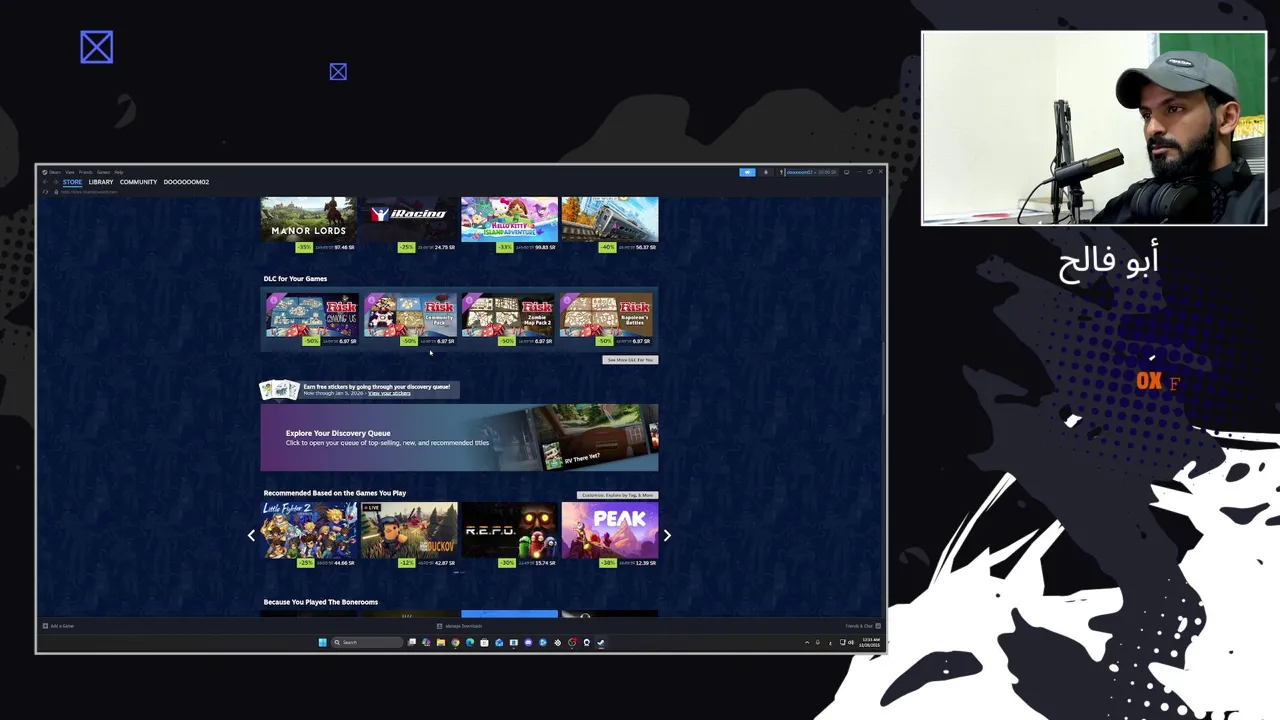Click the Recommended Based on the Games You Play heading

335,493
